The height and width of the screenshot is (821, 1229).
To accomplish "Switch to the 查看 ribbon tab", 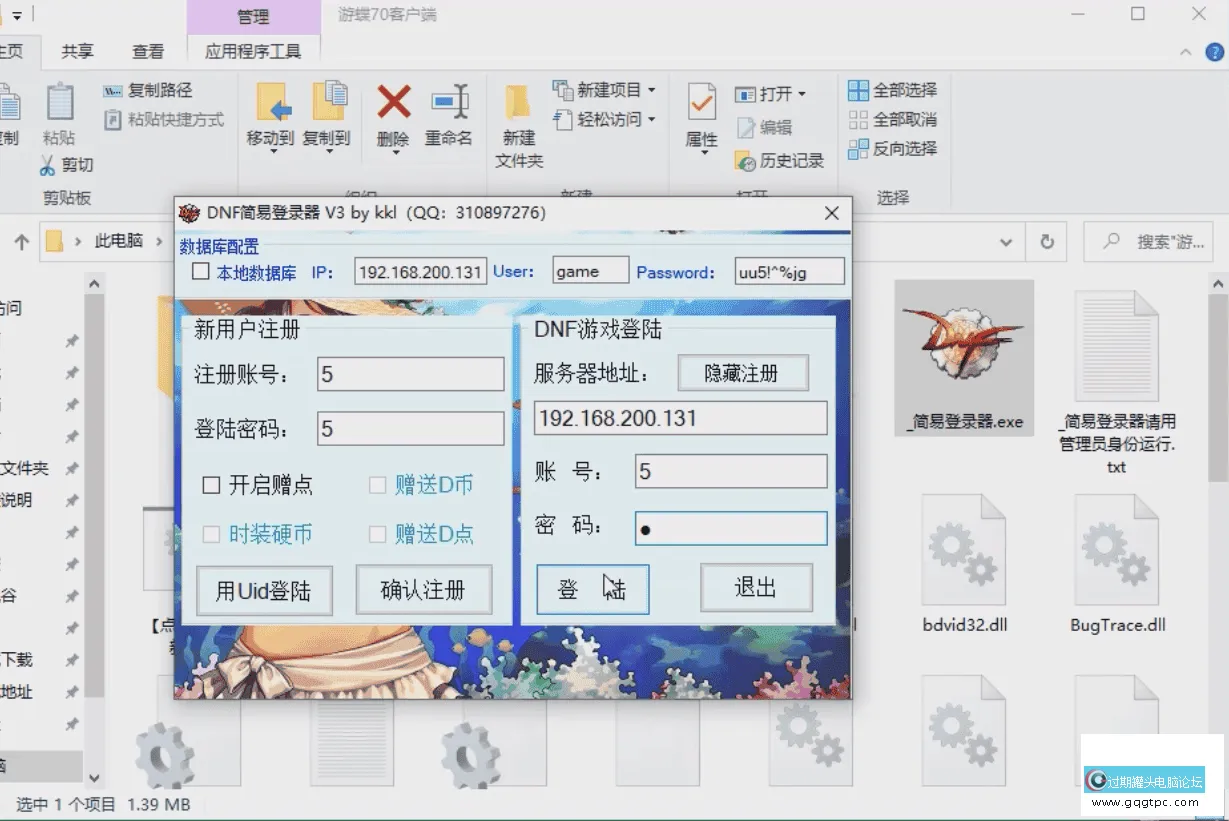I will point(148,52).
